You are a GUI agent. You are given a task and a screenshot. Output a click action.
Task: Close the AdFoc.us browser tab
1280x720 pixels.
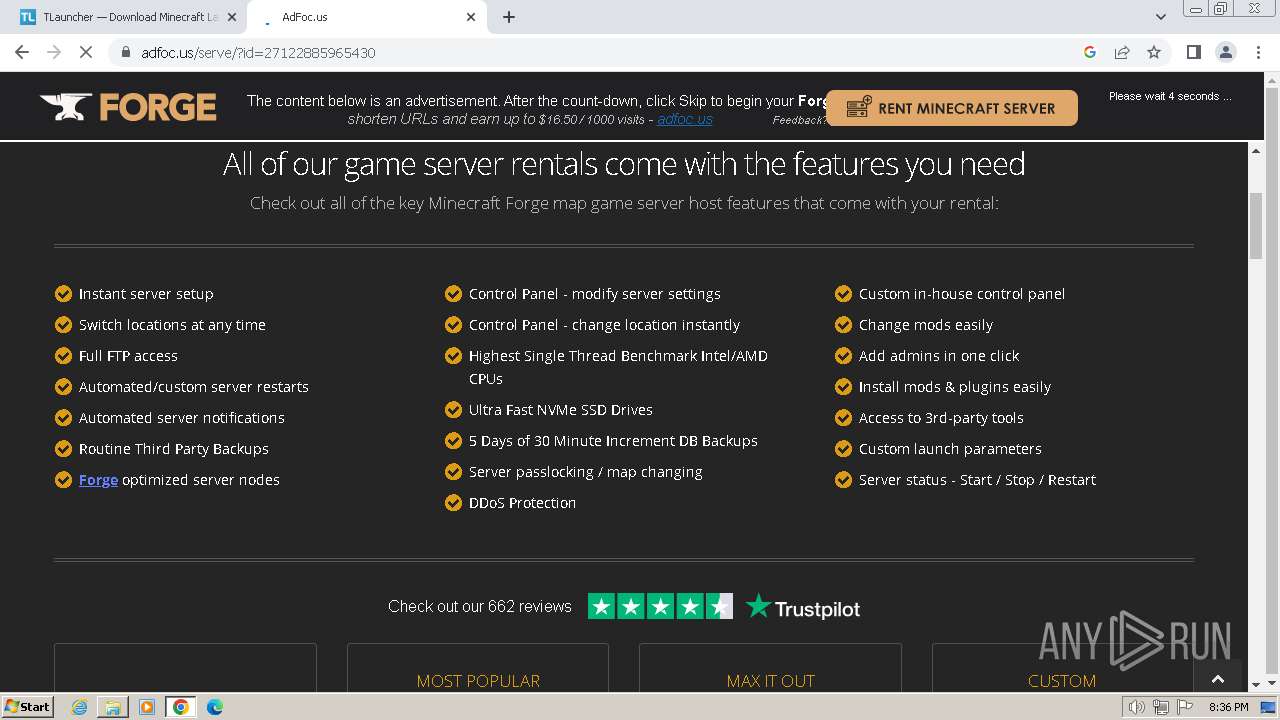pos(471,17)
